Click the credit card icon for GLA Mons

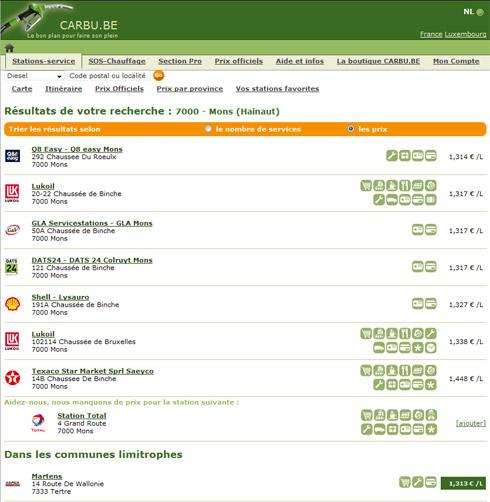(431, 230)
